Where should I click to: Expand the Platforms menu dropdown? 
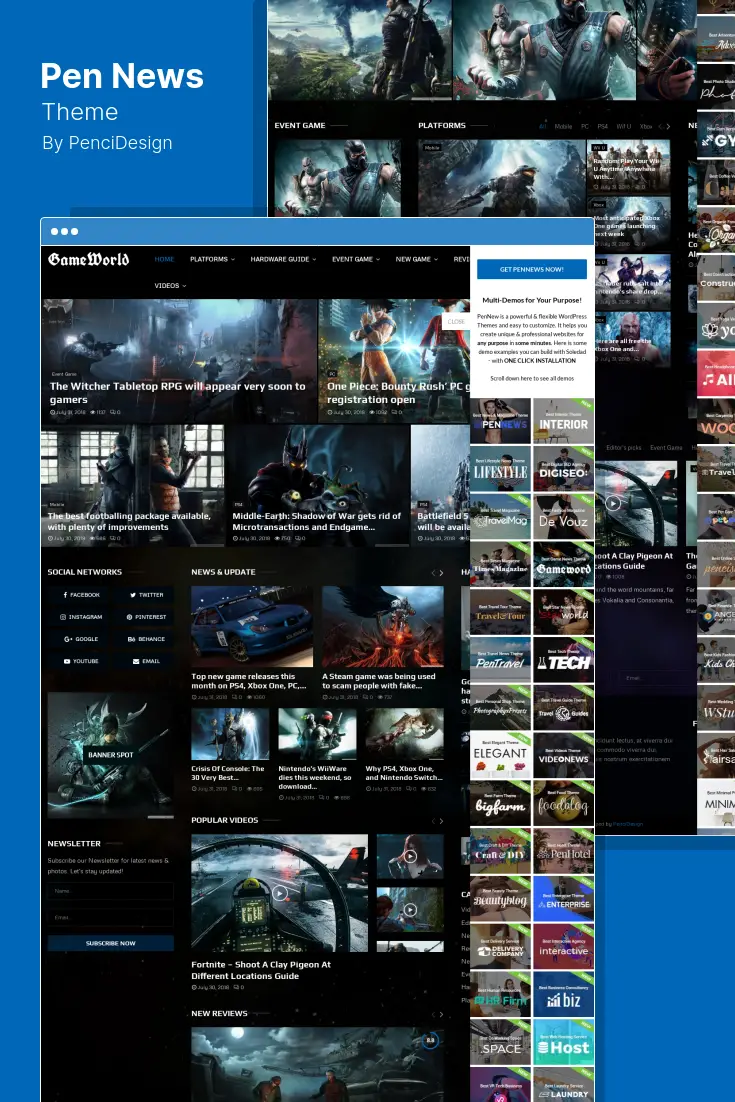pyautogui.click(x=212, y=259)
